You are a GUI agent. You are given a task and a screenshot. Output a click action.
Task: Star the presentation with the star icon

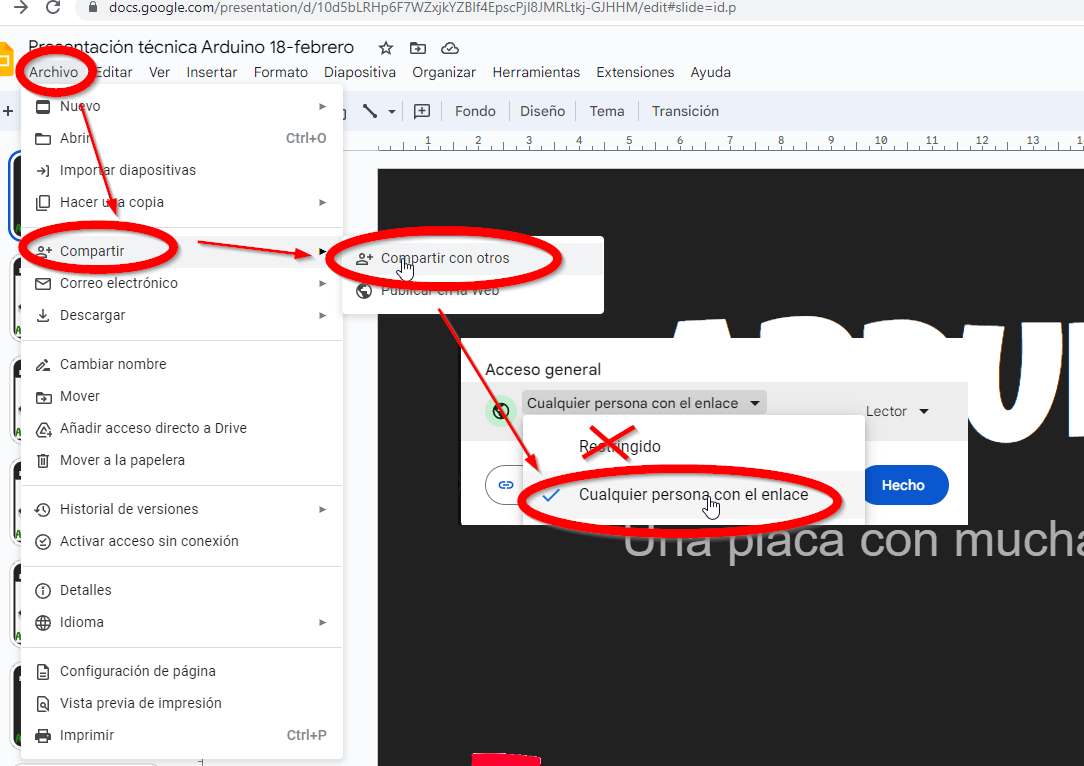tap(386, 48)
